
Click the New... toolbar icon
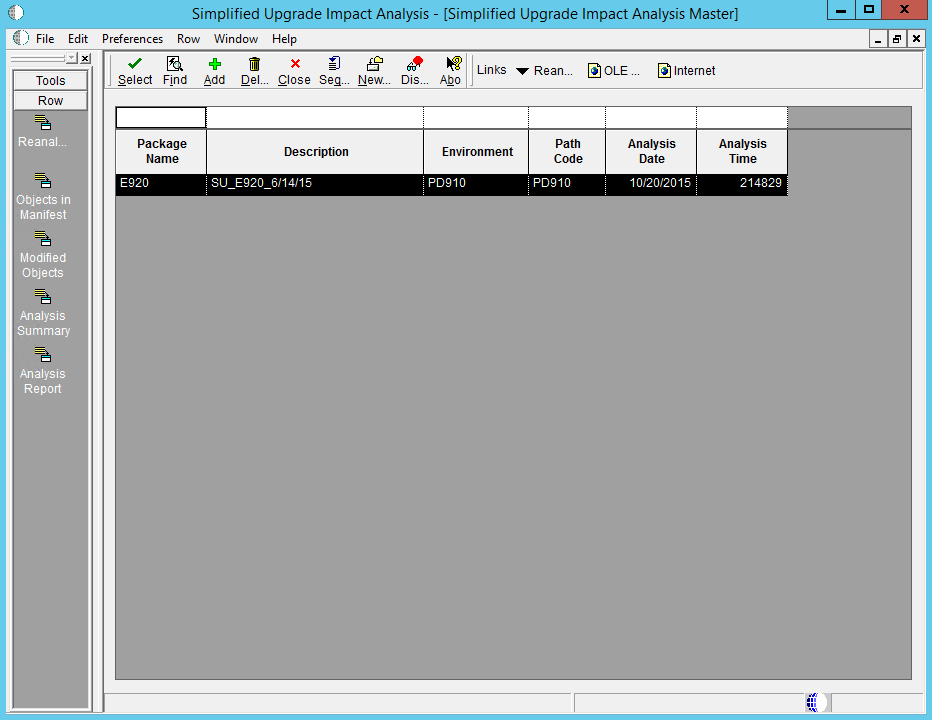click(374, 64)
